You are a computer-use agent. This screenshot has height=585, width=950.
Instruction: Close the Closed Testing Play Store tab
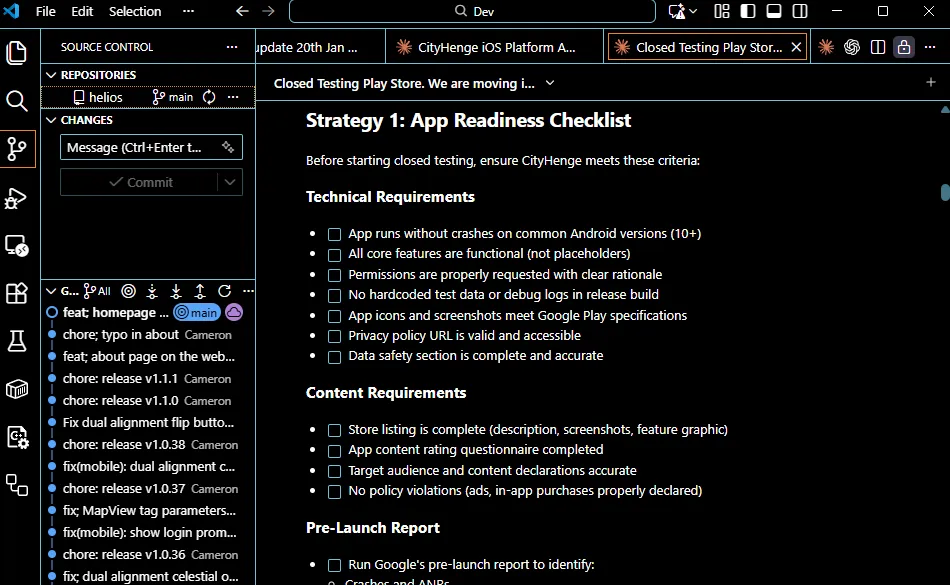click(x=796, y=47)
